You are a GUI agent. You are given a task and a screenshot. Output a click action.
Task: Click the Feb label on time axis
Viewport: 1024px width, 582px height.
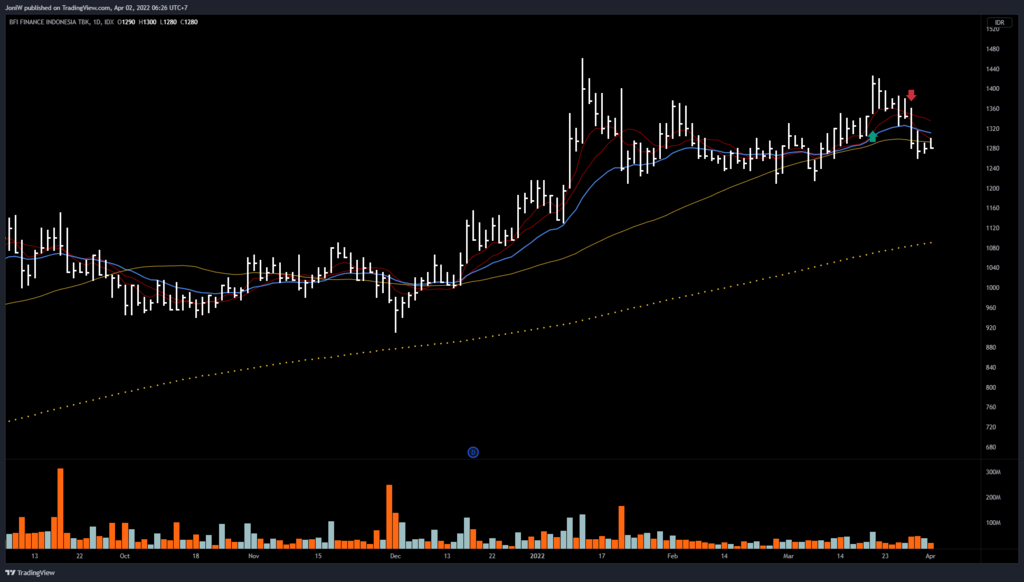pyautogui.click(x=672, y=555)
